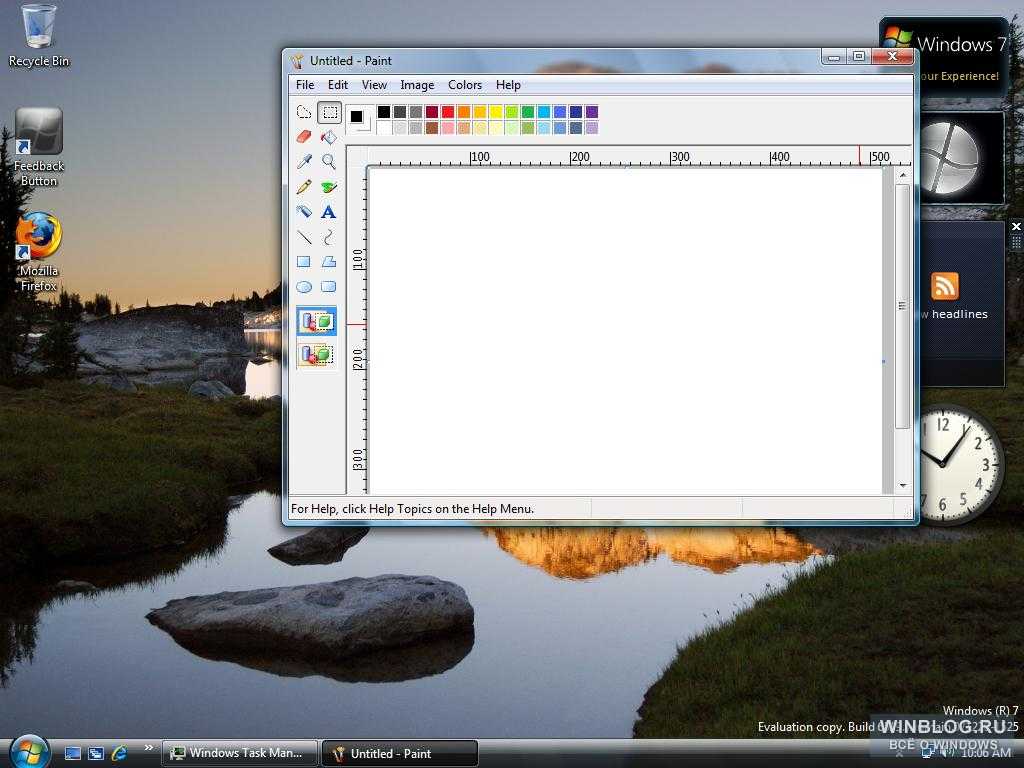Image resolution: width=1024 pixels, height=768 pixels.
Task: Activate the Pick Color eyedropper tool
Action: (304, 161)
